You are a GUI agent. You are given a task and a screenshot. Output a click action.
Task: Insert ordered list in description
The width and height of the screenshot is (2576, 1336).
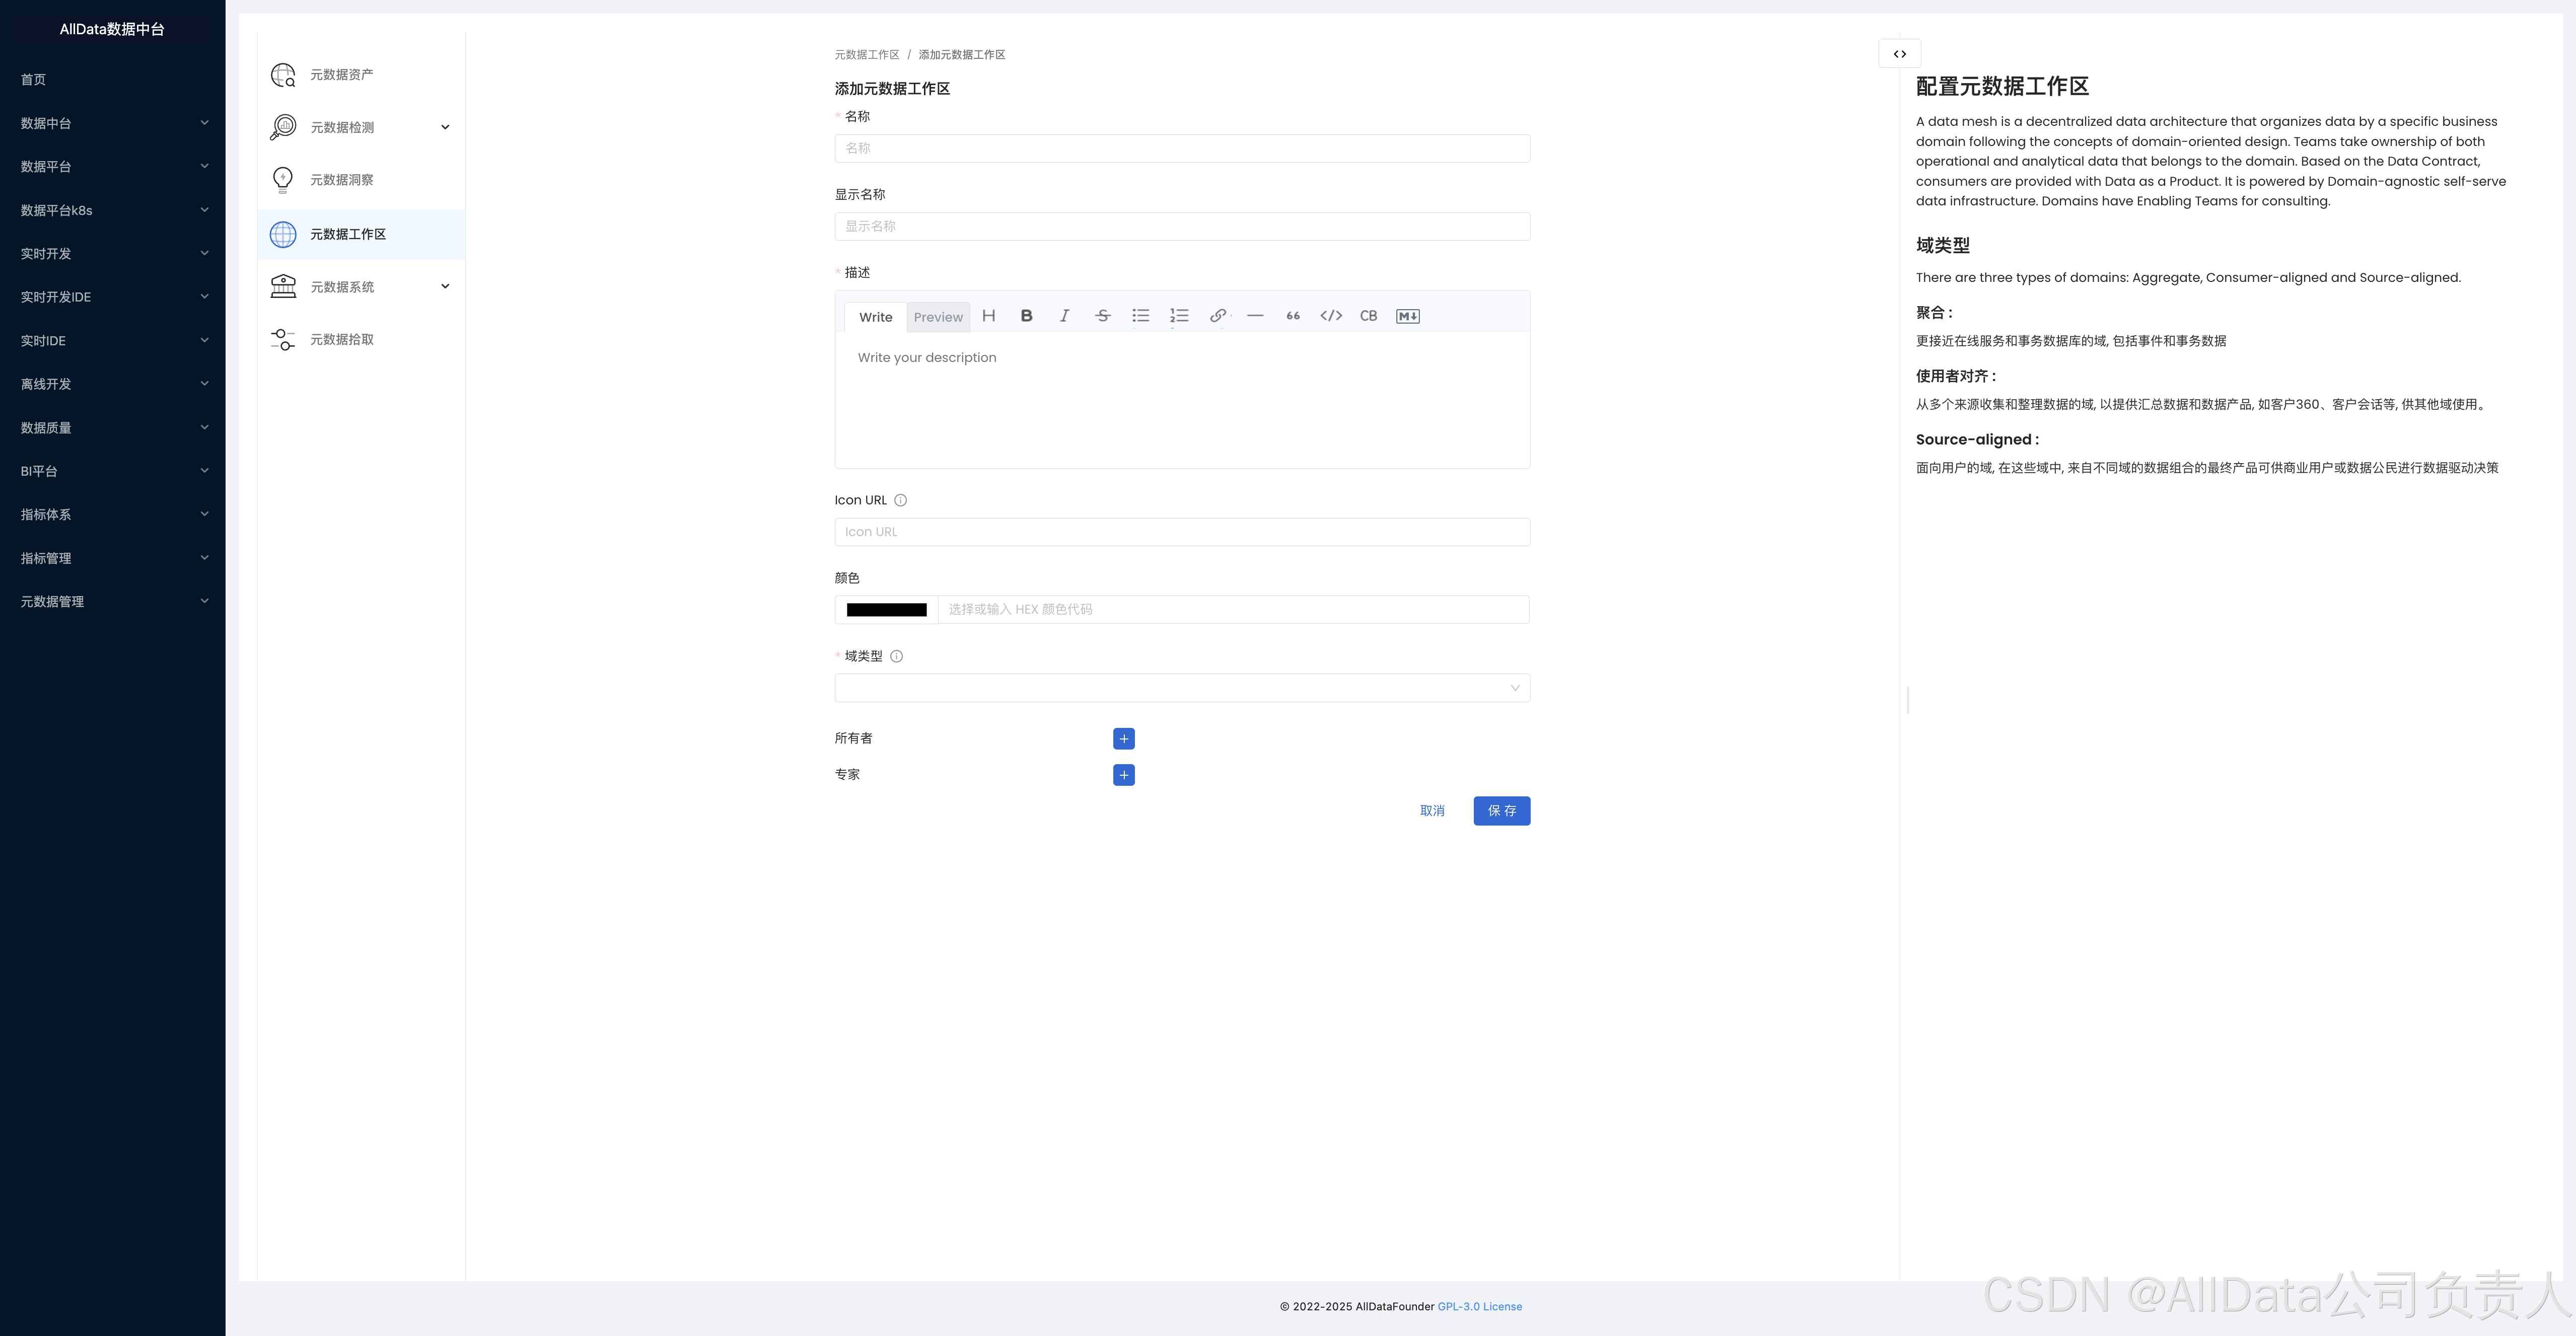click(1179, 316)
